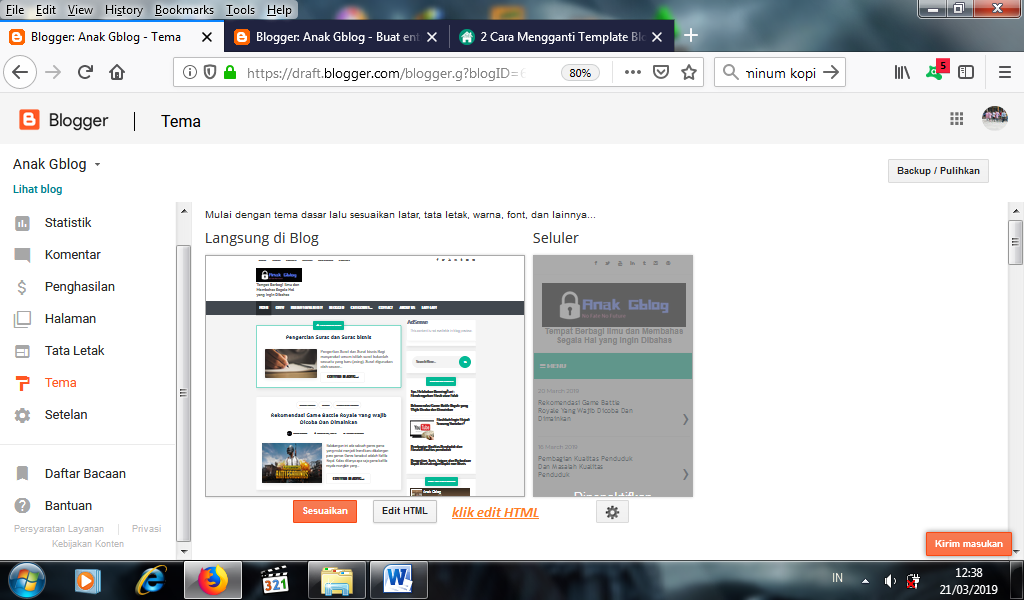The height and width of the screenshot is (600, 1024).
Task: Open the Firefox hamburger menu
Action: coord(1005,72)
